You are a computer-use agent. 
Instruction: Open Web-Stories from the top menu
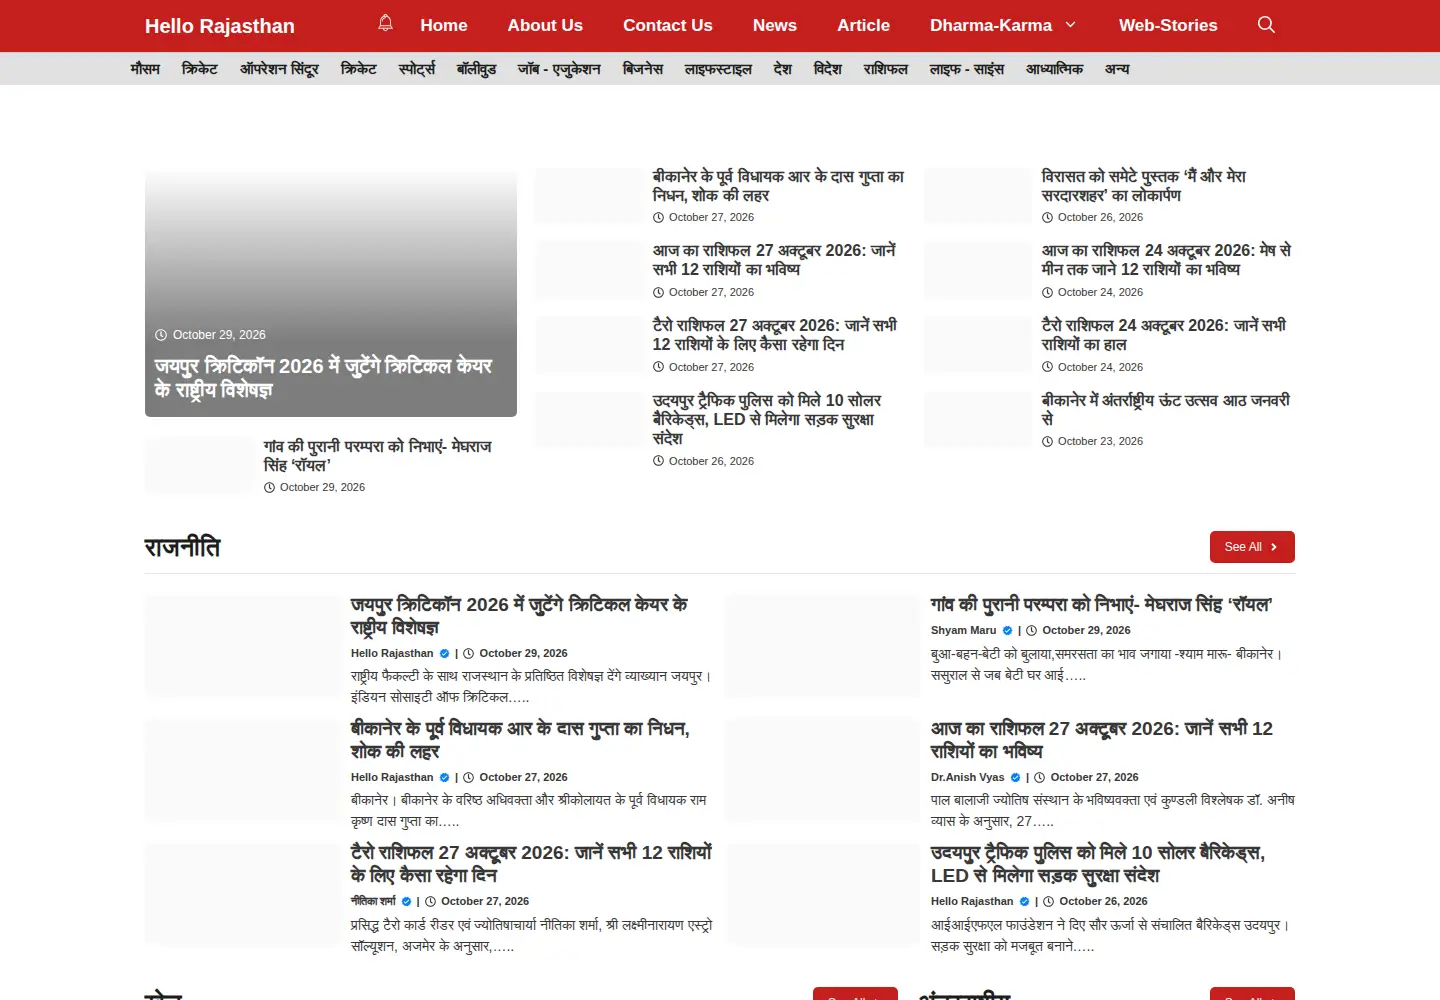click(x=1168, y=25)
